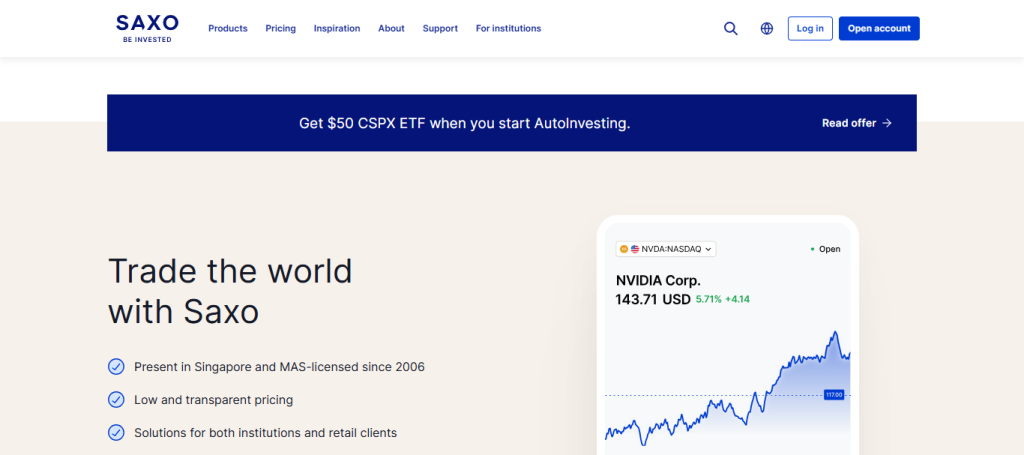1024x455 pixels.
Task: Click the green Open status dot
Action: 812,249
